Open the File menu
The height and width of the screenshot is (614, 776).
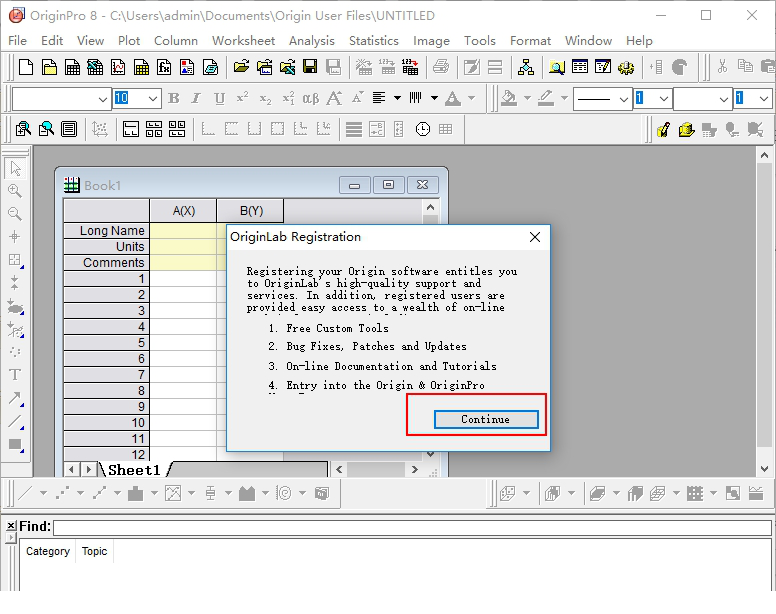(18, 41)
